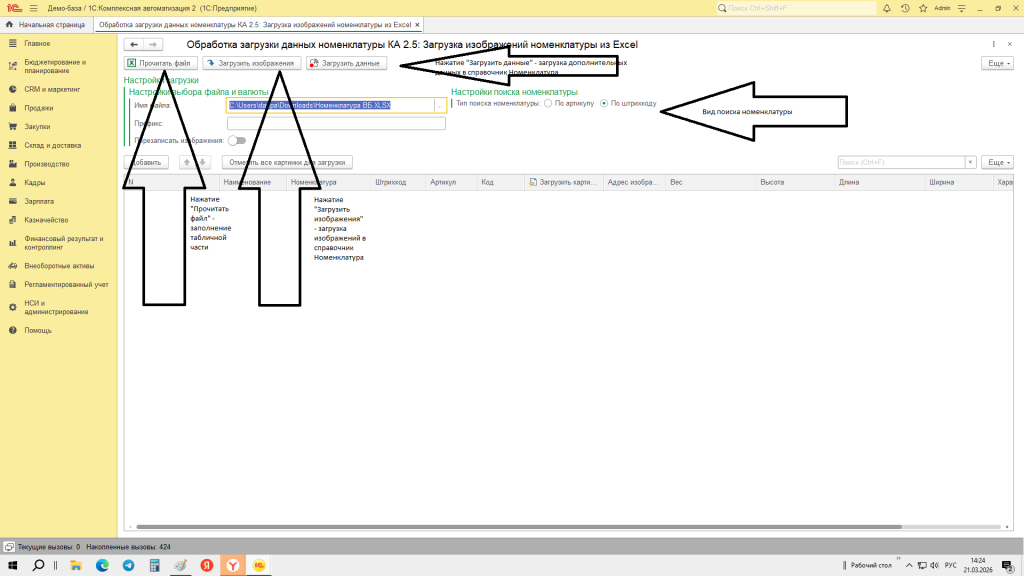Screen dimensions: 1024x576
Task: Click the table search Поиск (Ctrl+F) field
Action: (x=901, y=162)
